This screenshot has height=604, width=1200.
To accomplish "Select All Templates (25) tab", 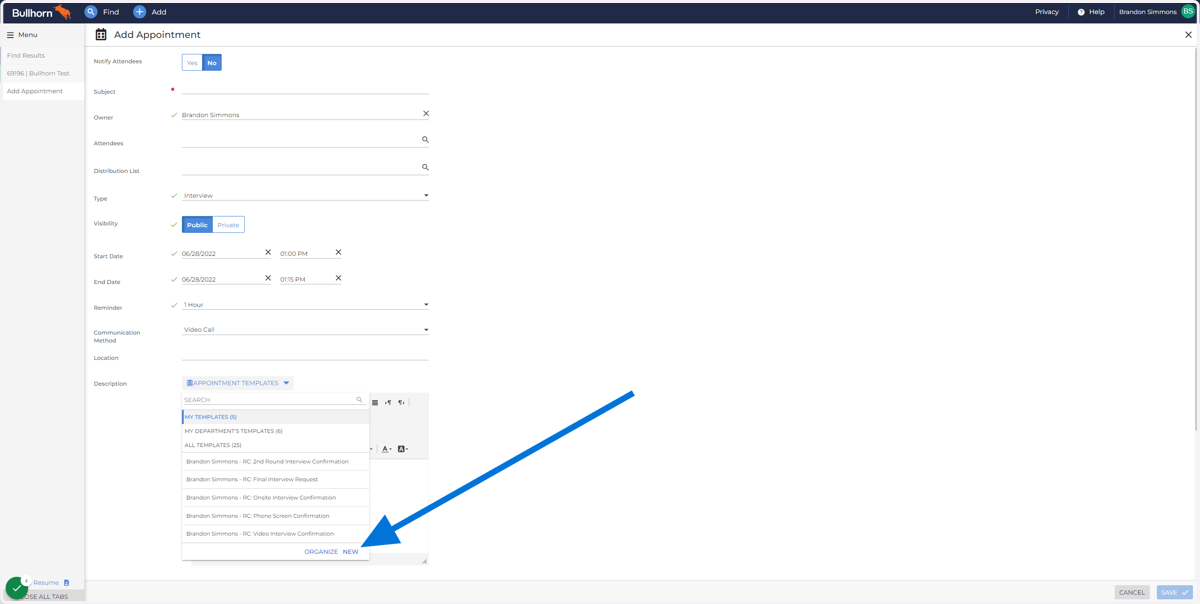I will (275, 445).
